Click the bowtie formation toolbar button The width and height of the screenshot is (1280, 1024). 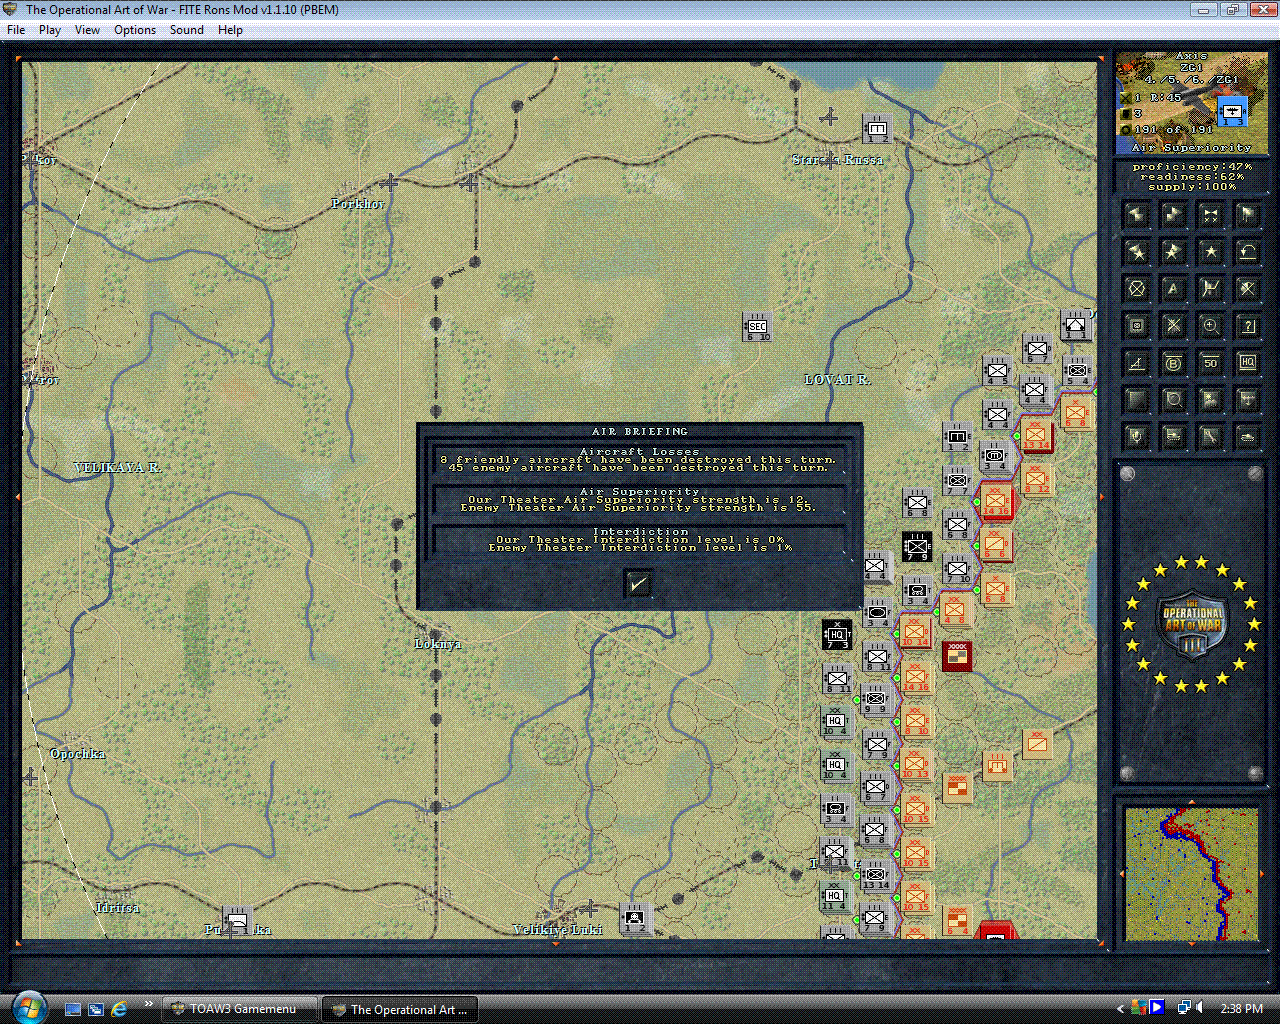pos(1210,215)
